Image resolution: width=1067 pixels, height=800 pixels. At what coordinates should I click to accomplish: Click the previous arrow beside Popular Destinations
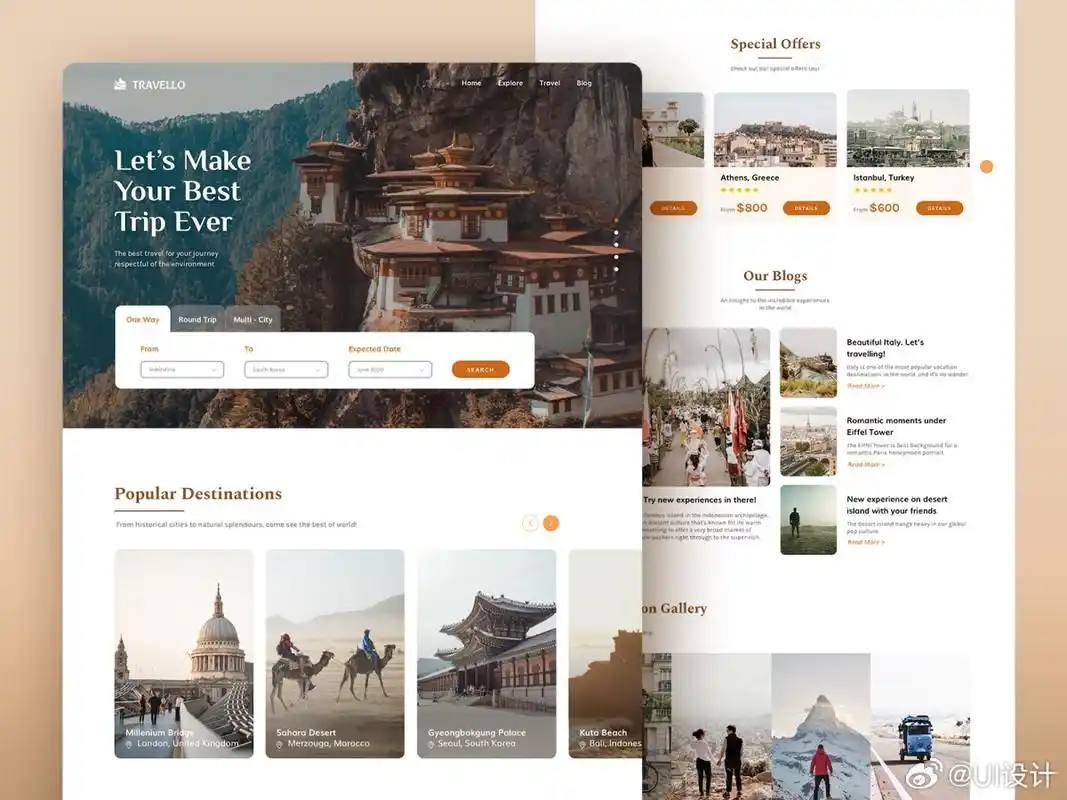click(x=531, y=523)
